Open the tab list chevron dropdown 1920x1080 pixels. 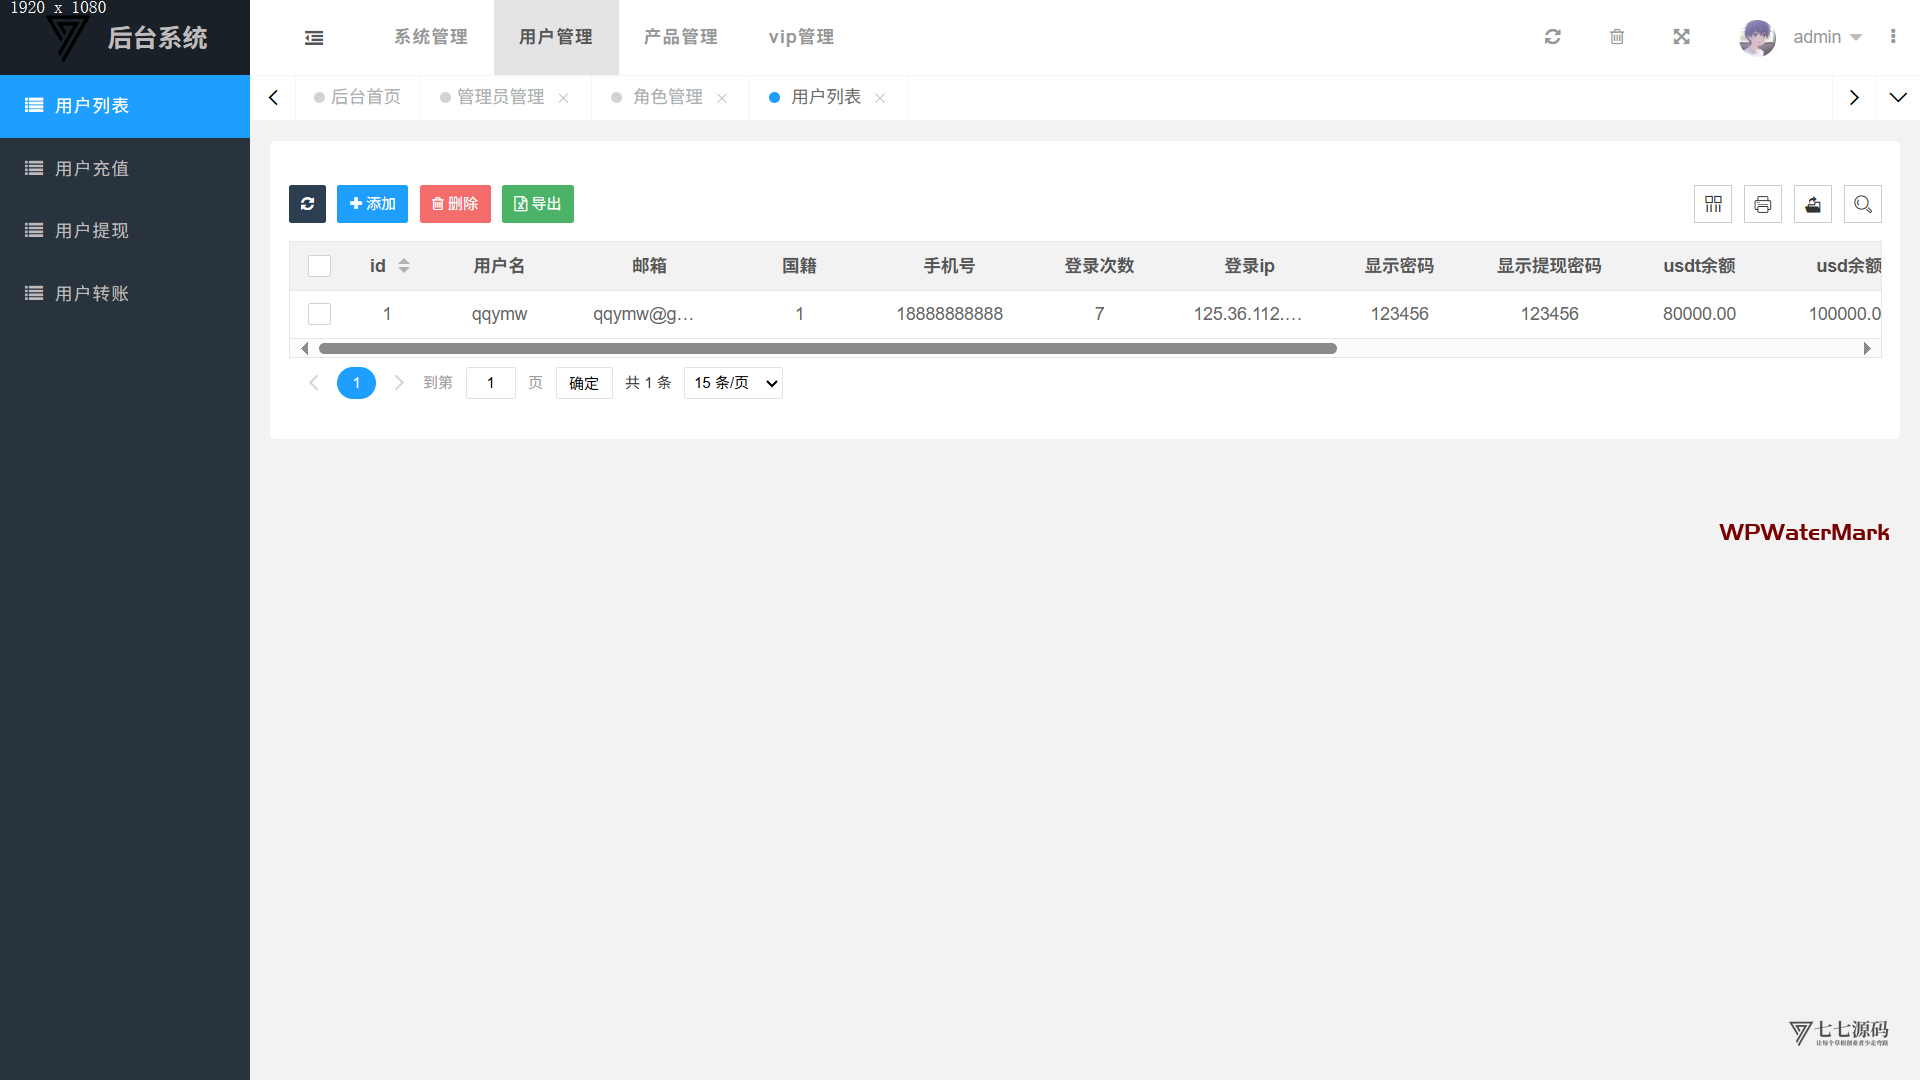[x=1897, y=97]
